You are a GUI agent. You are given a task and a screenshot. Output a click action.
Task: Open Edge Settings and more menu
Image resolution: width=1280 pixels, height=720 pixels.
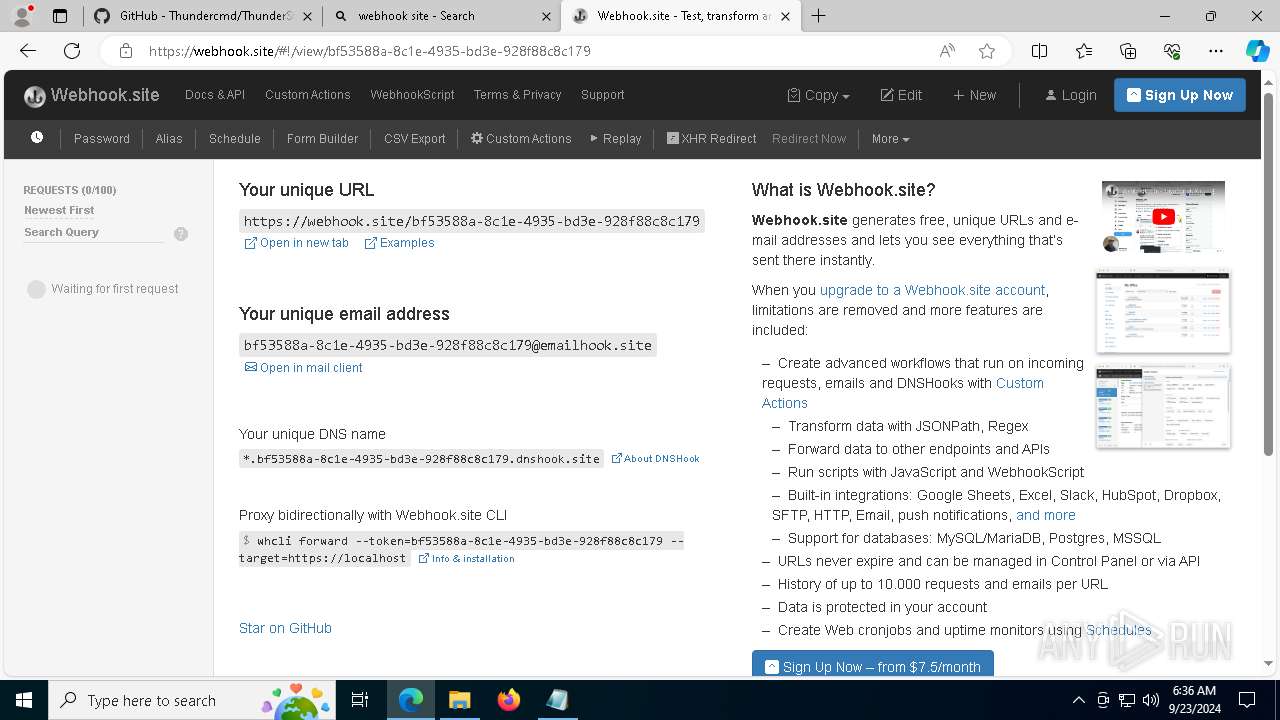click(1216, 51)
